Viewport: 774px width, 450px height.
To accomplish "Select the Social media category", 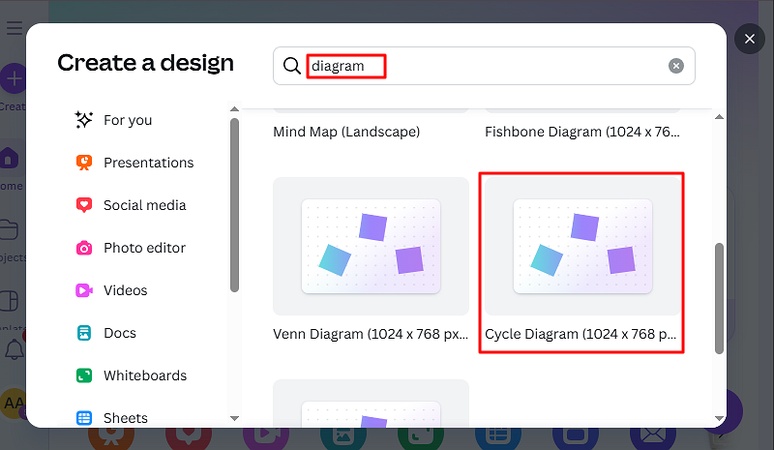I will pos(145,205).
